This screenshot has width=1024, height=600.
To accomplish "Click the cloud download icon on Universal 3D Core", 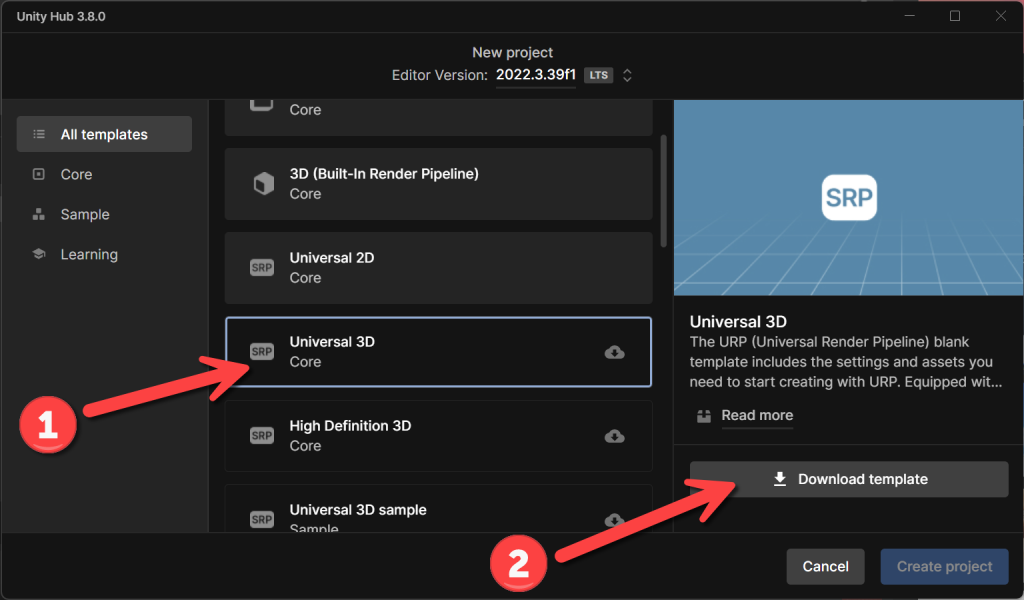I will pyautogui.click(x=615, y=353).
